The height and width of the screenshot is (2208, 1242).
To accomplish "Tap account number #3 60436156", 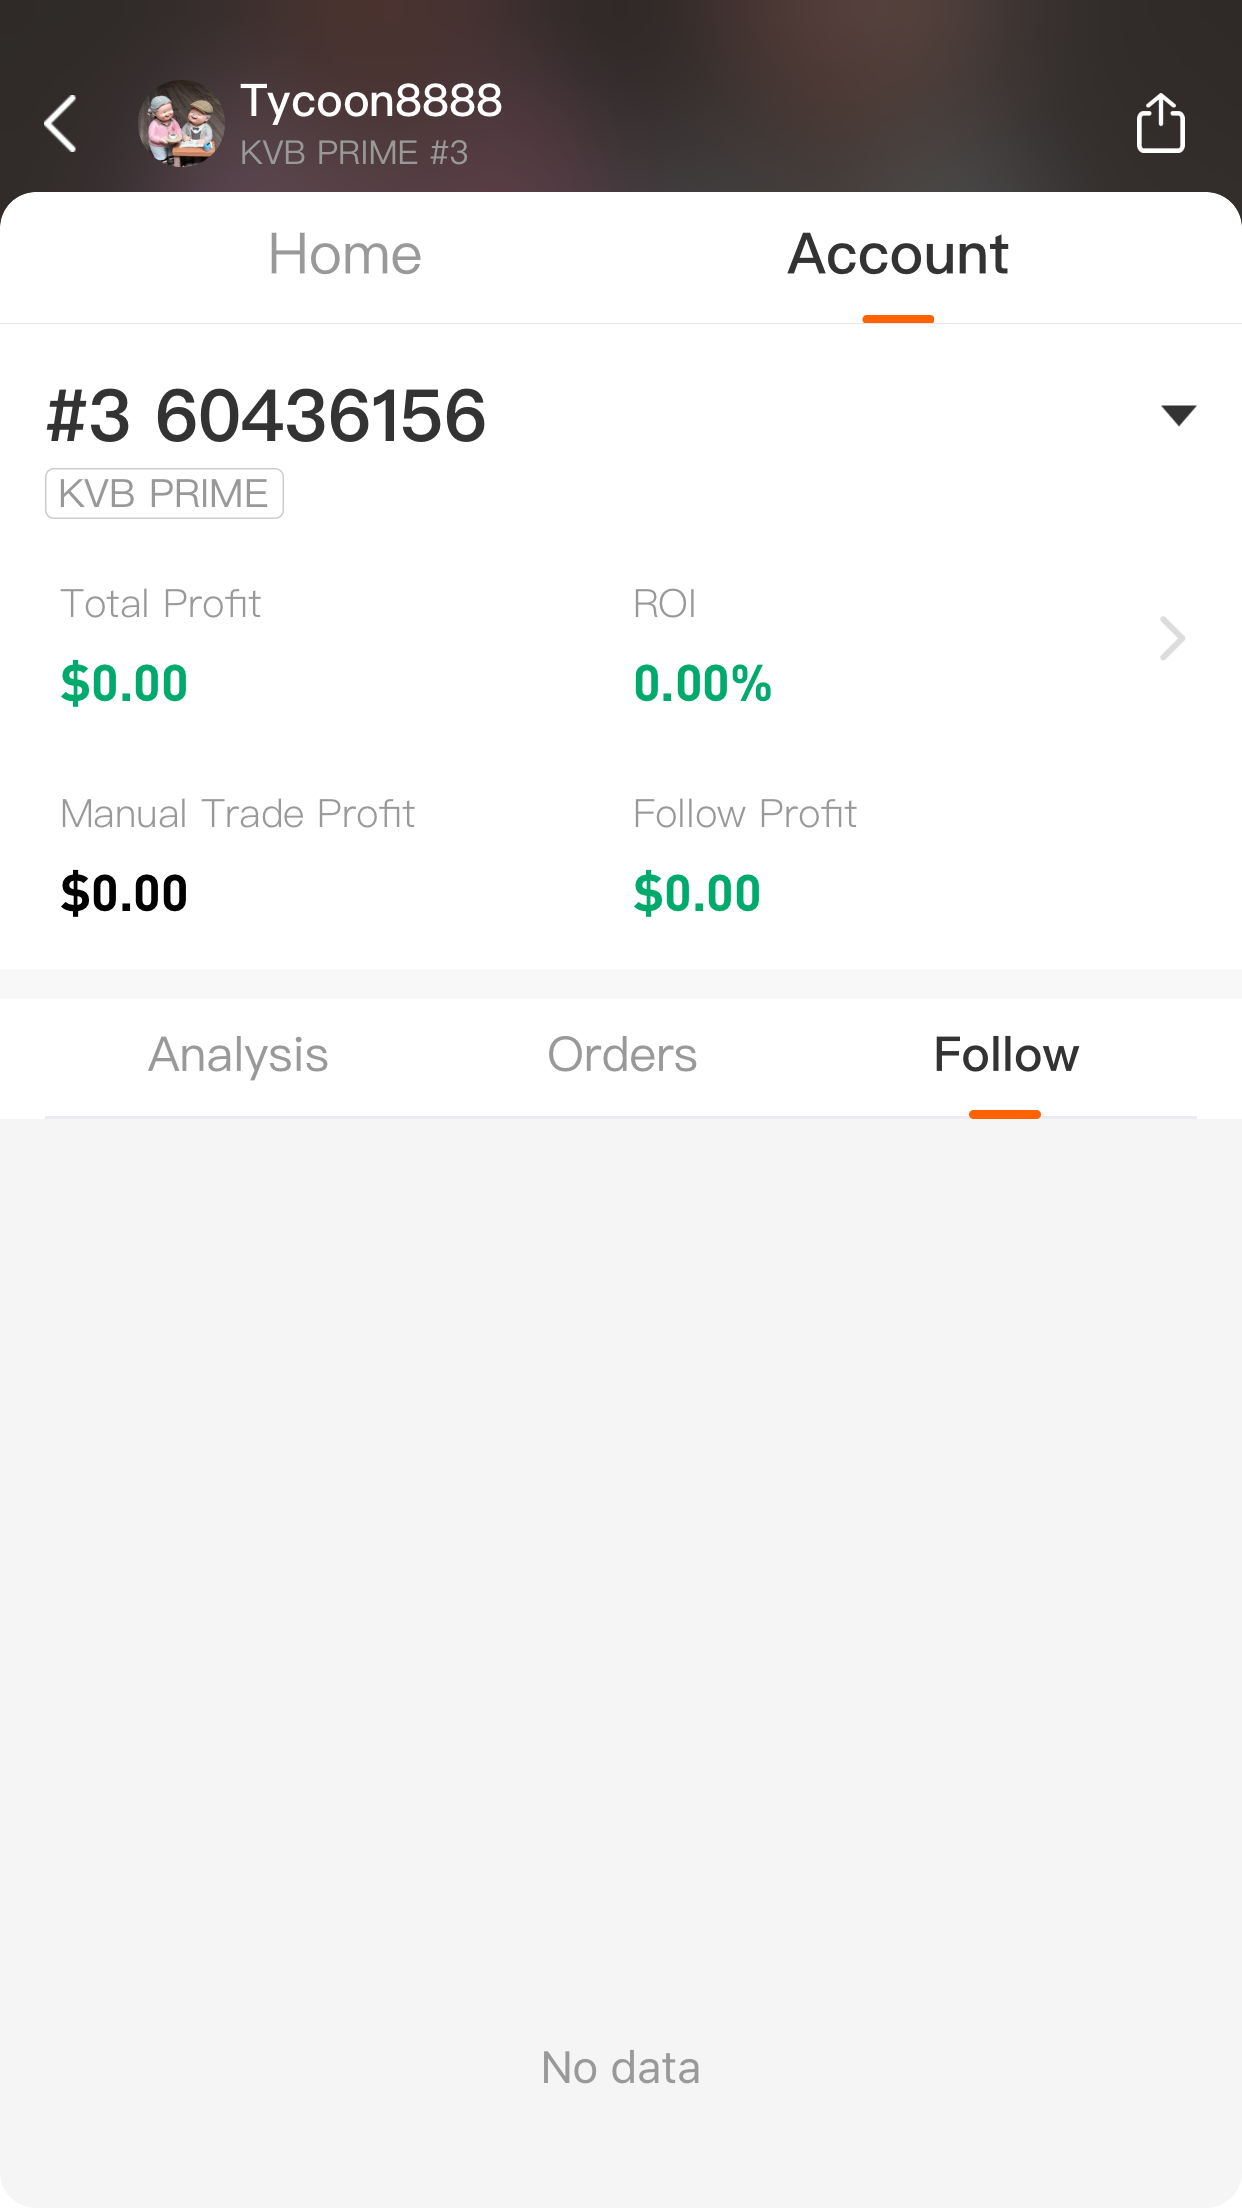I will (x=266, y=416).
